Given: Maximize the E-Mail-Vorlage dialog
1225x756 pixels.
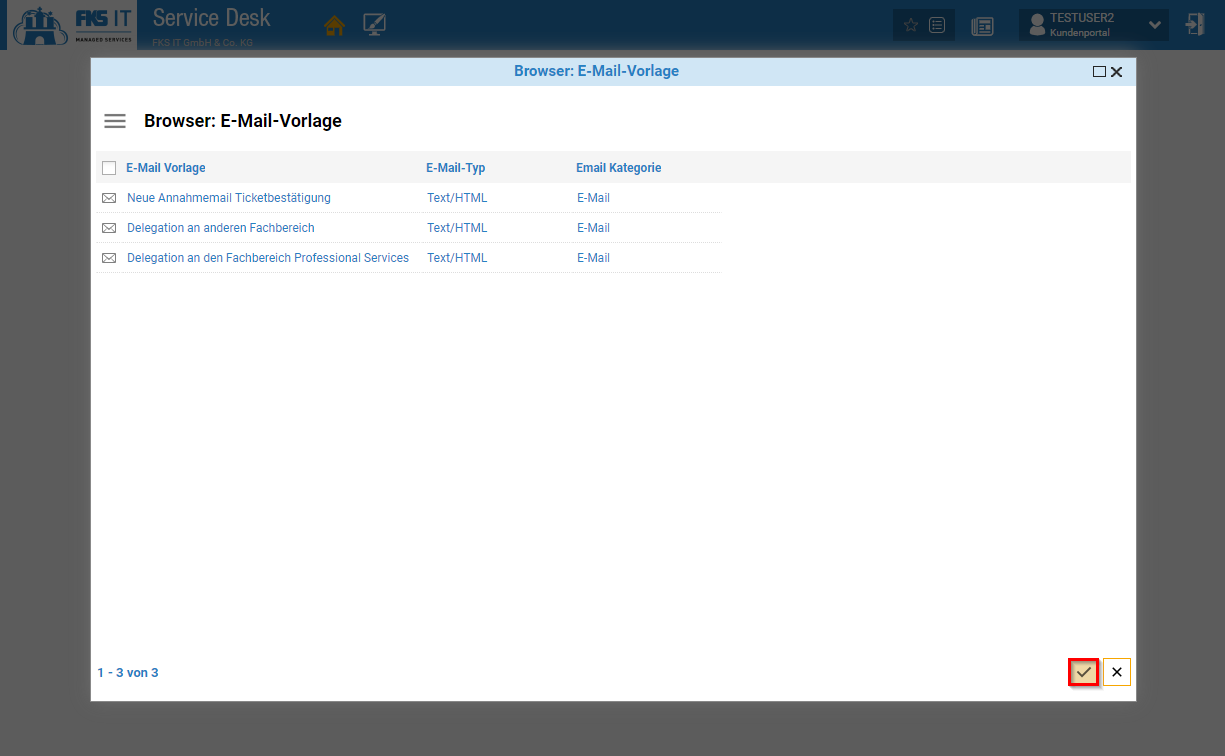Looking at the screenshot, I should point(1099,72).
